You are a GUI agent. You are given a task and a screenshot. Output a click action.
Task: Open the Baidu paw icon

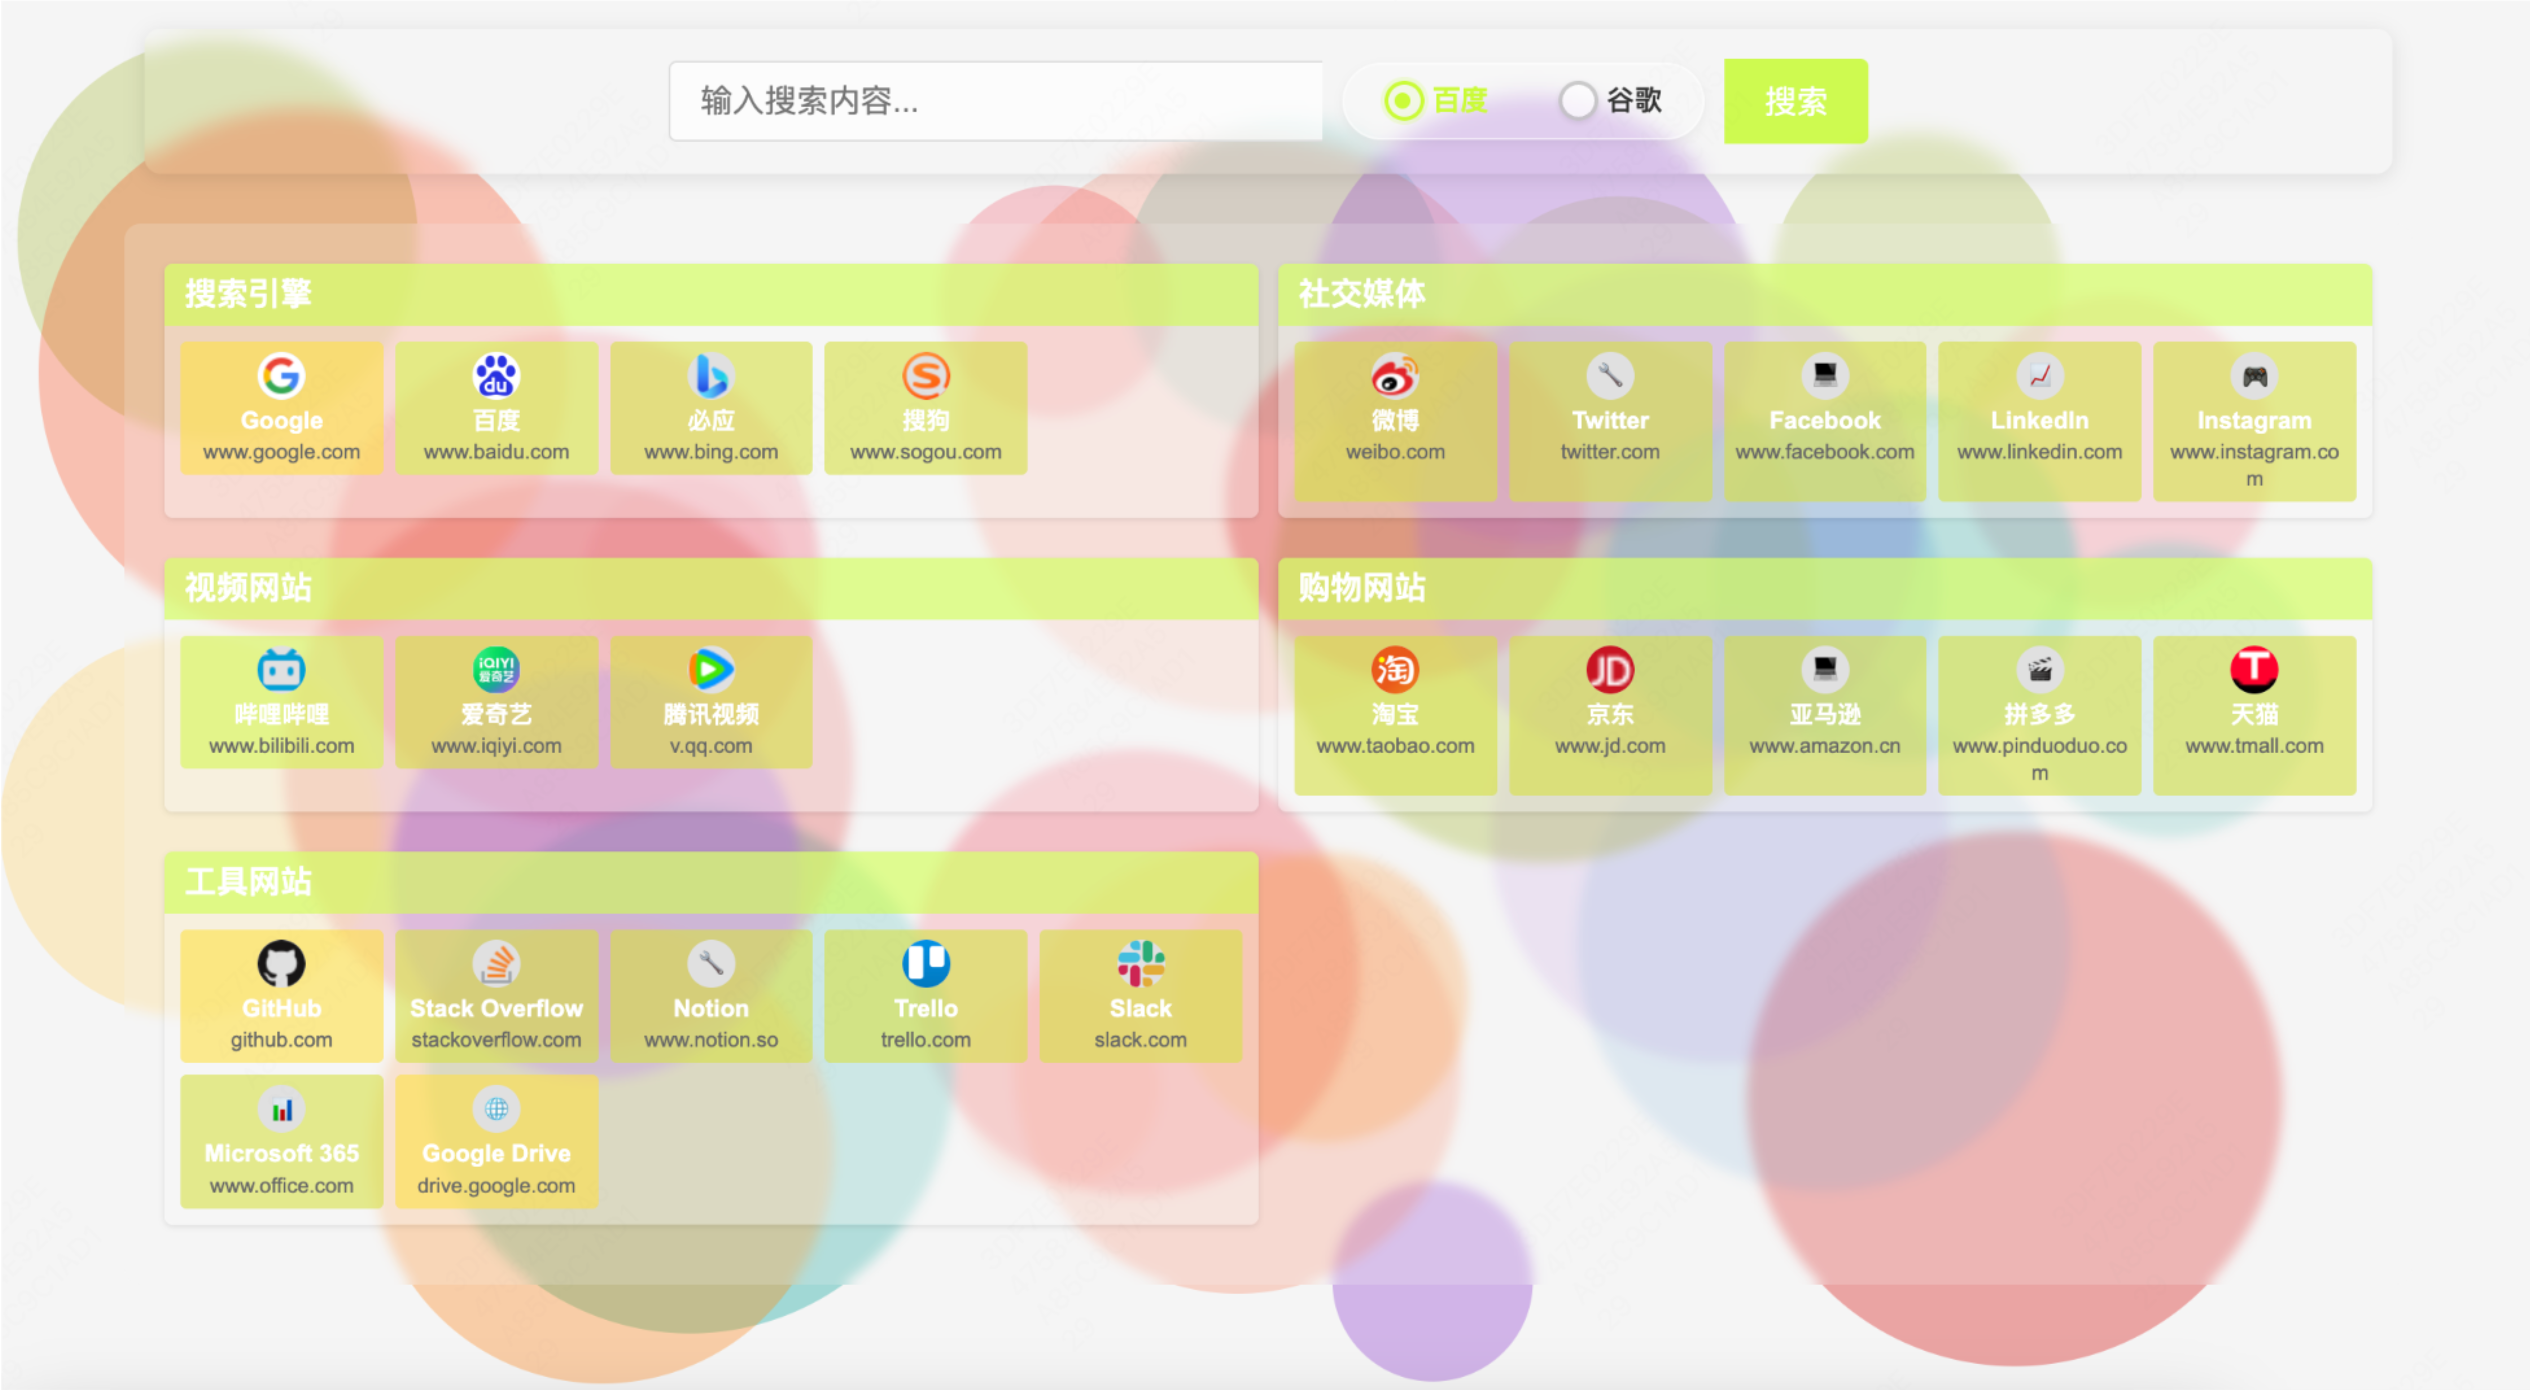pos(496,376)
